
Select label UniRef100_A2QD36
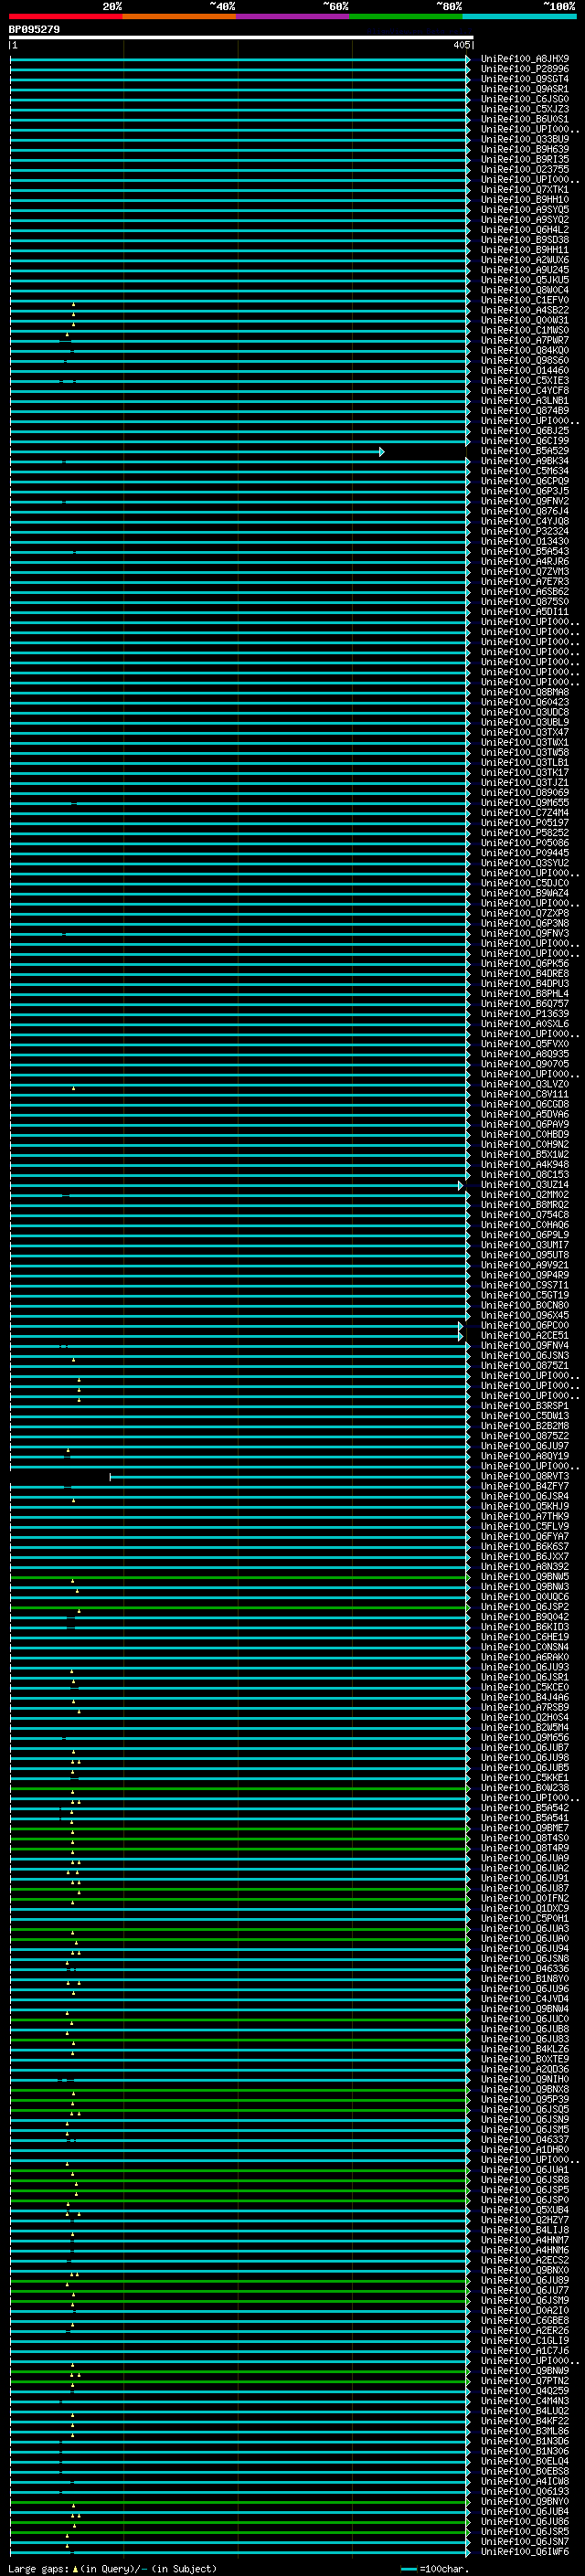click(525, 2070)
